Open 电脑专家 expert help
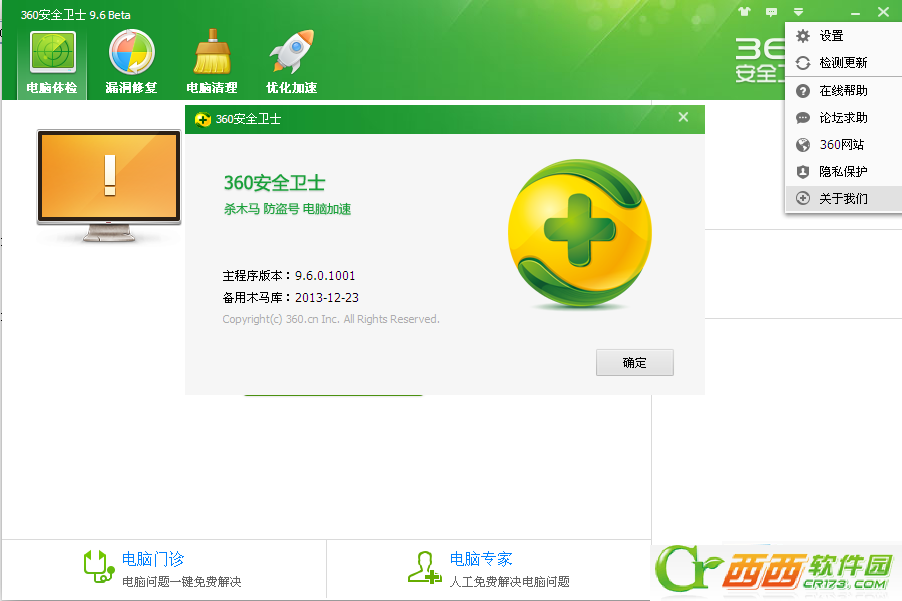The height and width of the screenshot is (601, 902). tap(481, 559)
